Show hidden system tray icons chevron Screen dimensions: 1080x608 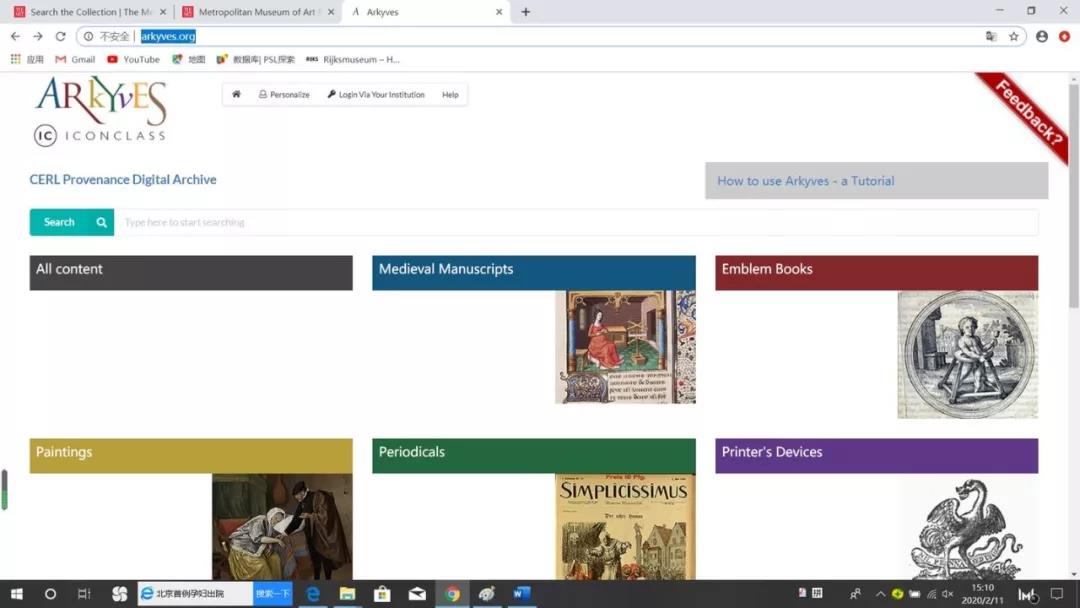coord(880,594)
